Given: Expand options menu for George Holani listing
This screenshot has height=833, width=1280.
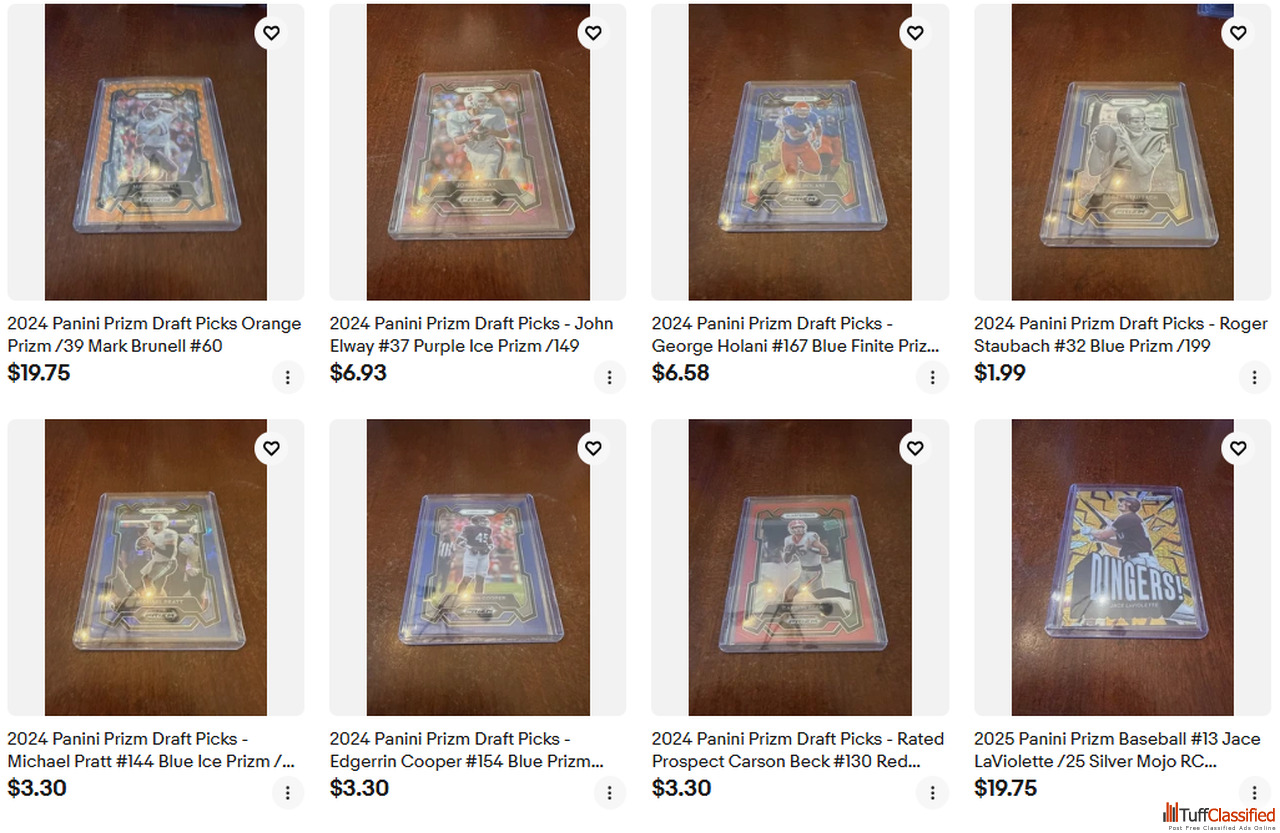Looking at the screenshot, I should [x=932, y=377].
